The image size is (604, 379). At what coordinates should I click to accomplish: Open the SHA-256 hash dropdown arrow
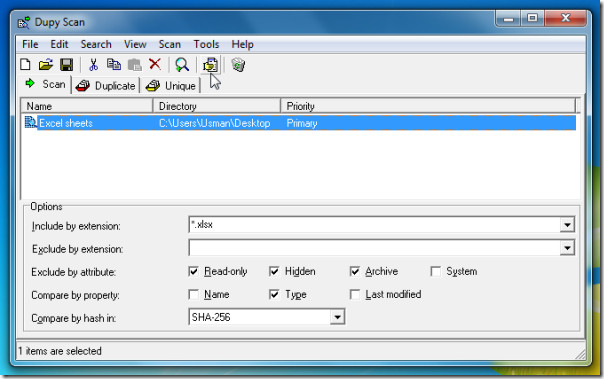[x=337, y=317]
